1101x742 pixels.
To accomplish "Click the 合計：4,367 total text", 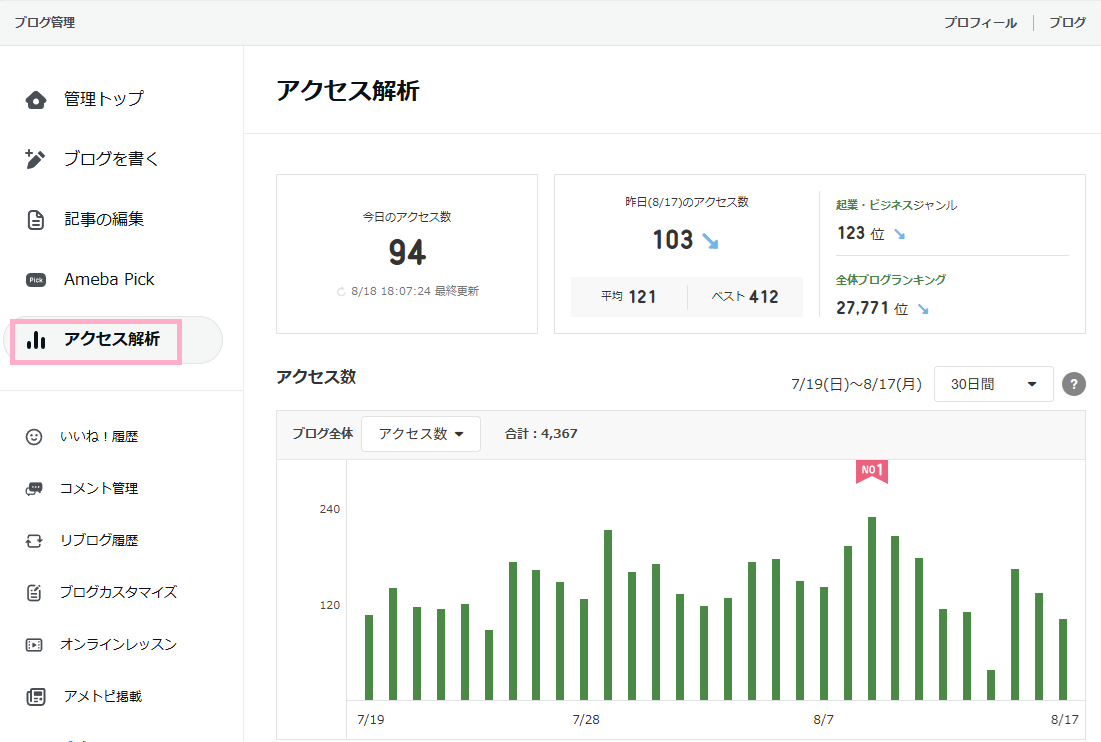I will 541,434.
